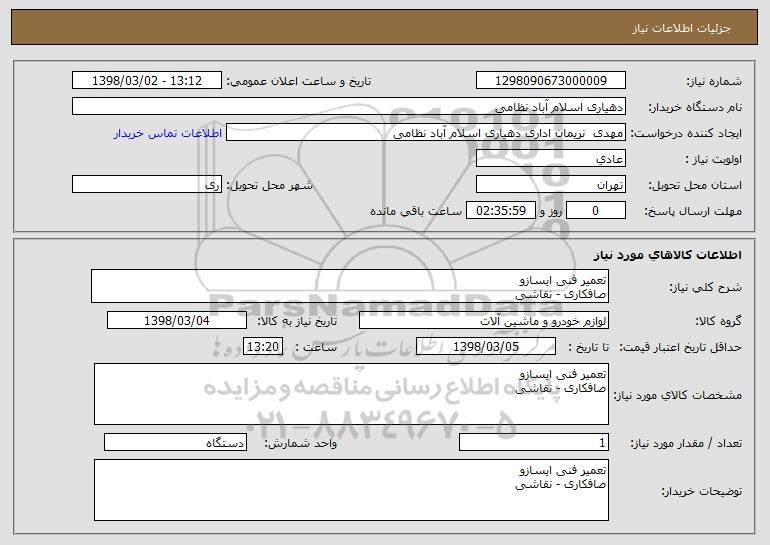The image size is (770, 545).
Task: Click required goods specifications text area
Action: point(351,394)
